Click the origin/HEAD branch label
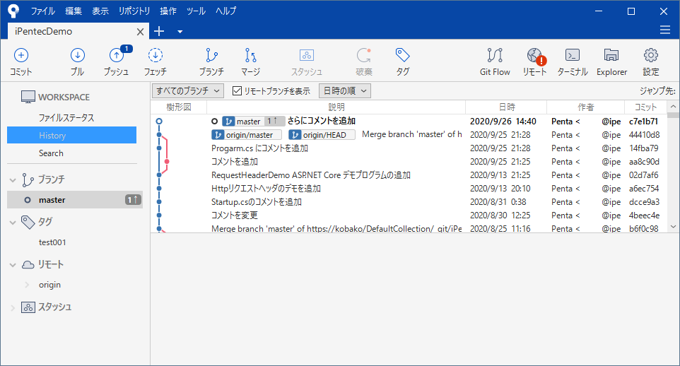 pyautogui.click(x=322, y=135)
